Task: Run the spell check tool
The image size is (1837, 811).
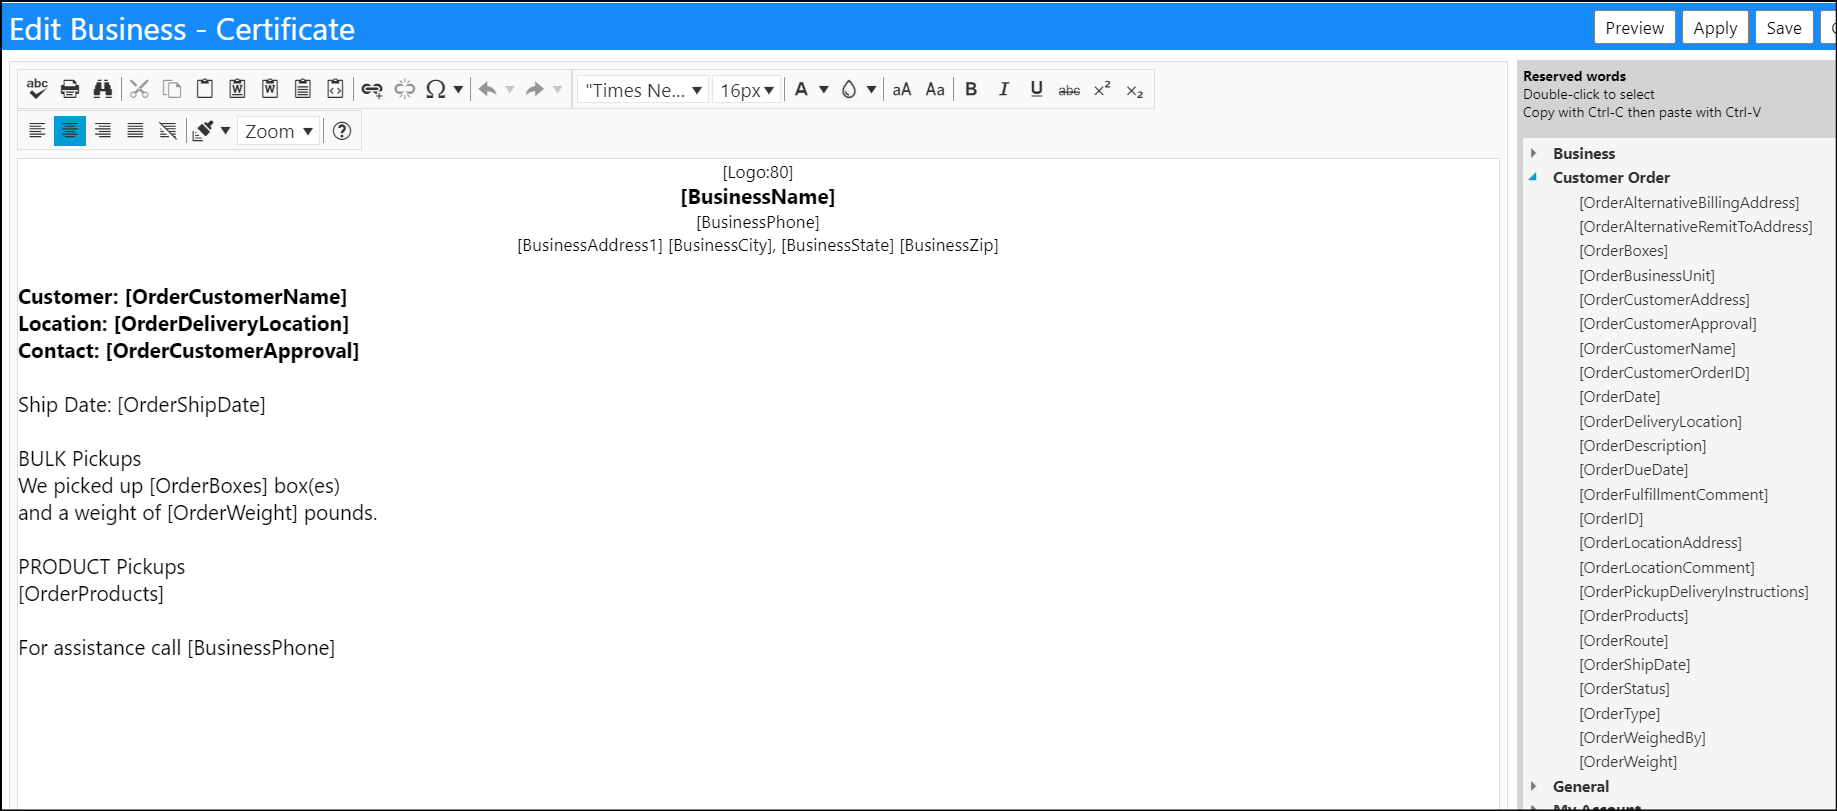Action: [37, 89]
